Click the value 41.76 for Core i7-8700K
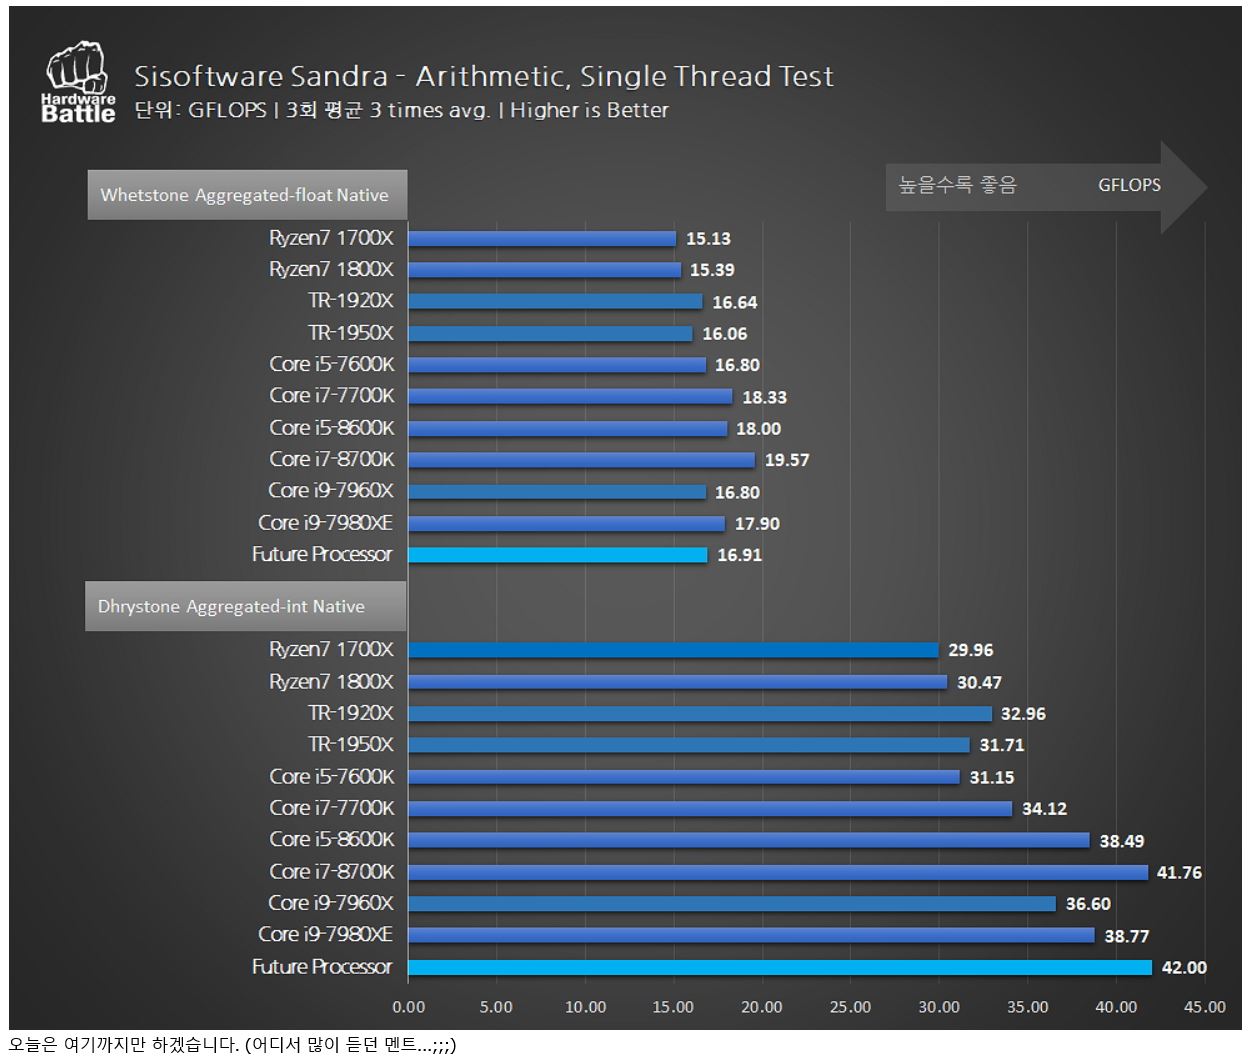Screen dimensions: 1260x1056 [1179, 873]
